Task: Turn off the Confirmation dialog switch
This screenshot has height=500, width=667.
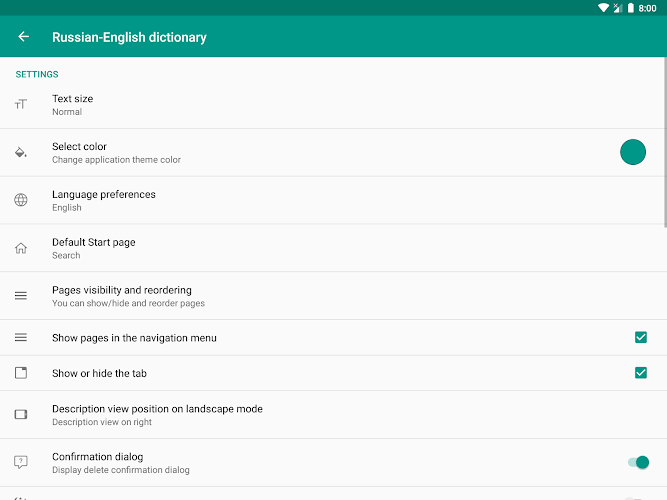Action: coord(638,462)
